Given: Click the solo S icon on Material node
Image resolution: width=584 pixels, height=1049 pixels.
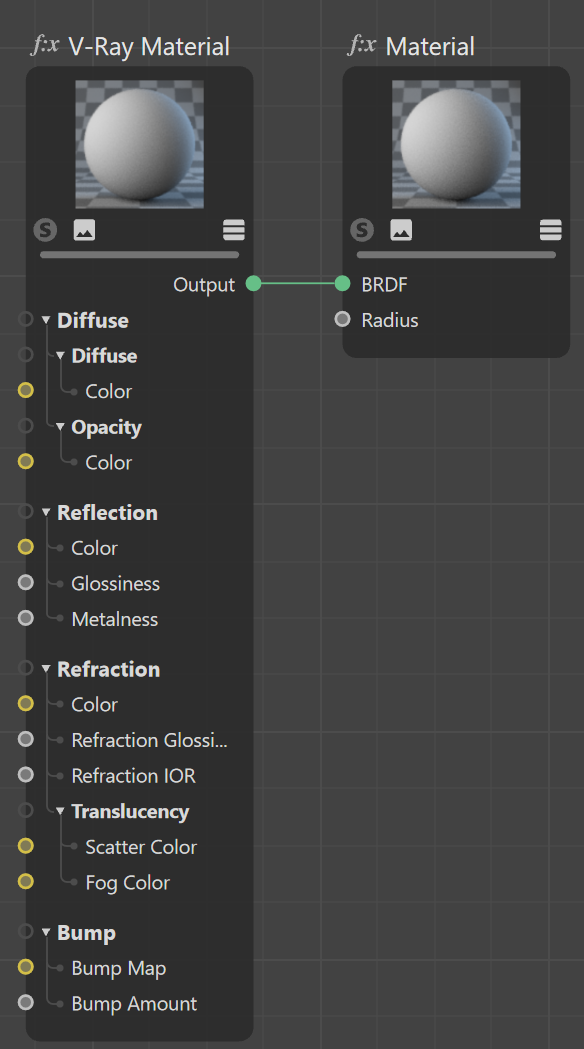Looking at the screenshot, I should [362, 230].
